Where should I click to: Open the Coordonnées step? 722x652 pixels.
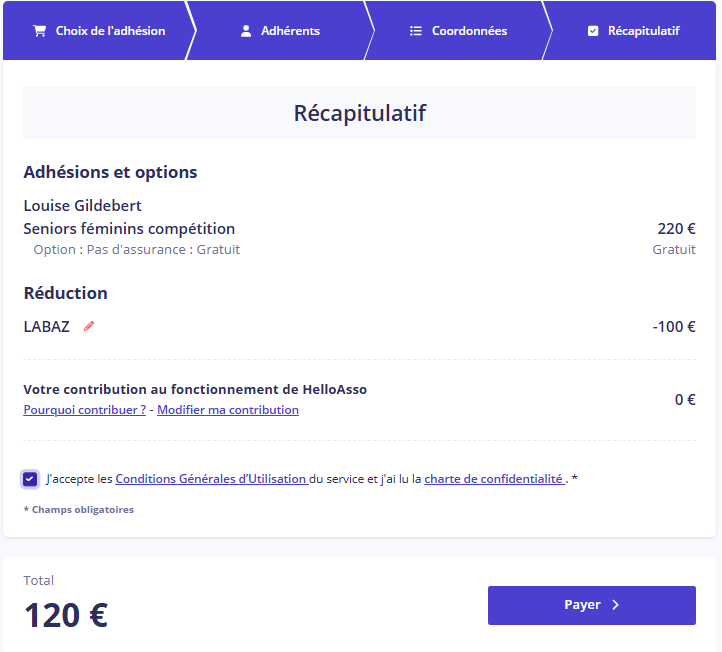pos(458,31)
